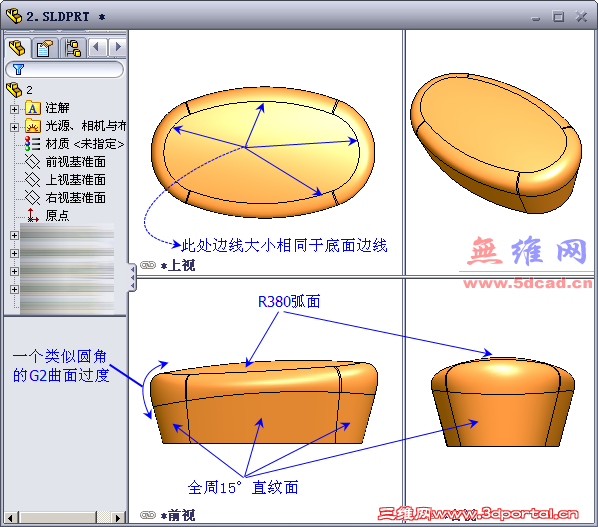The image size is (598, 527).
Task: Click the 材质 <未指定> material item
Action: coord(85,144)
